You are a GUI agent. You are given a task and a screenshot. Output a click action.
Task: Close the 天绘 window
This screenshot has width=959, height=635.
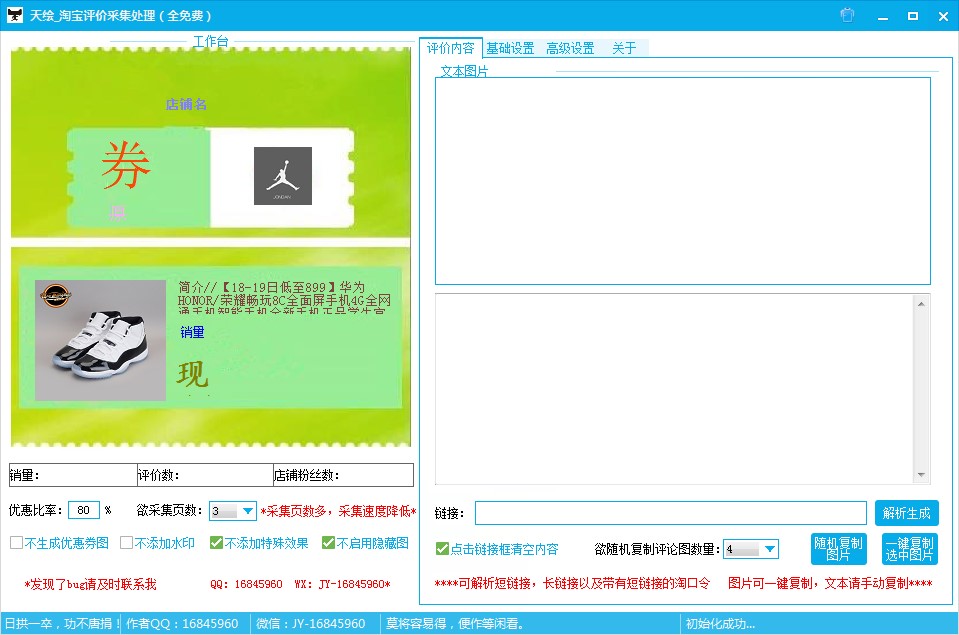(x=943, y=17)
